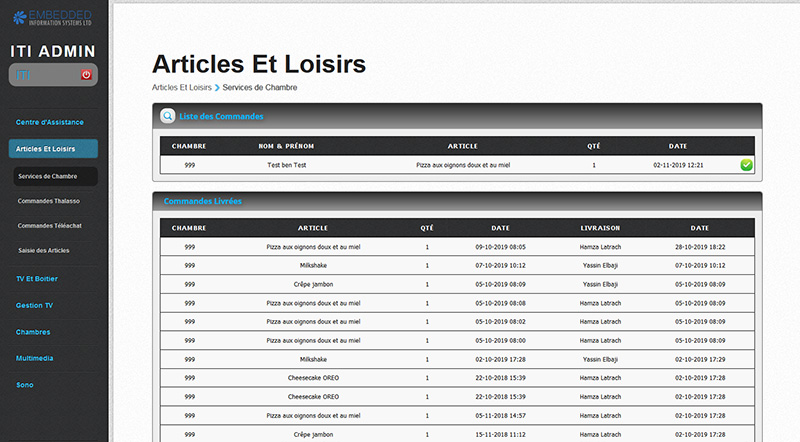
Task: Open the Centre d'Assistance menu
Action: point(50,122)
